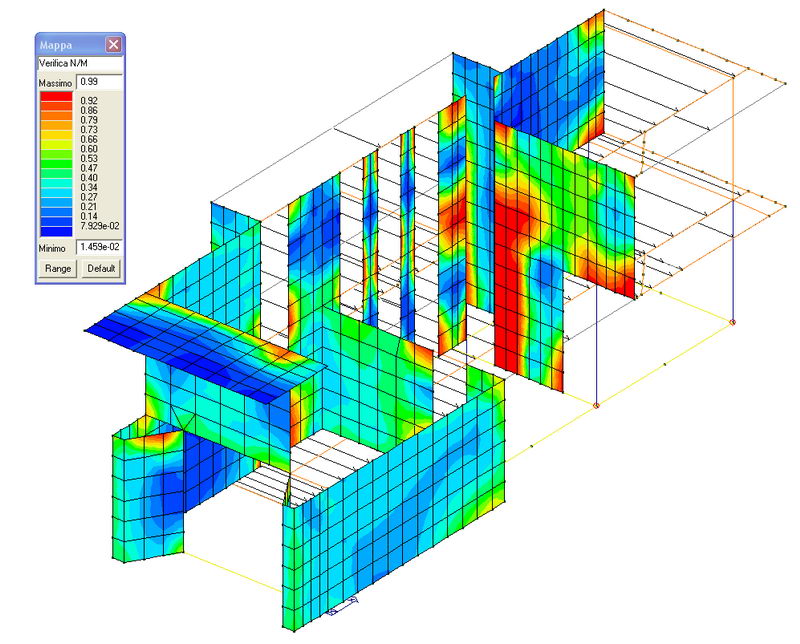Select the Verifica N/M field
Image resolution: width=800 pixels, height=644 pixels.
coord(80,64)
